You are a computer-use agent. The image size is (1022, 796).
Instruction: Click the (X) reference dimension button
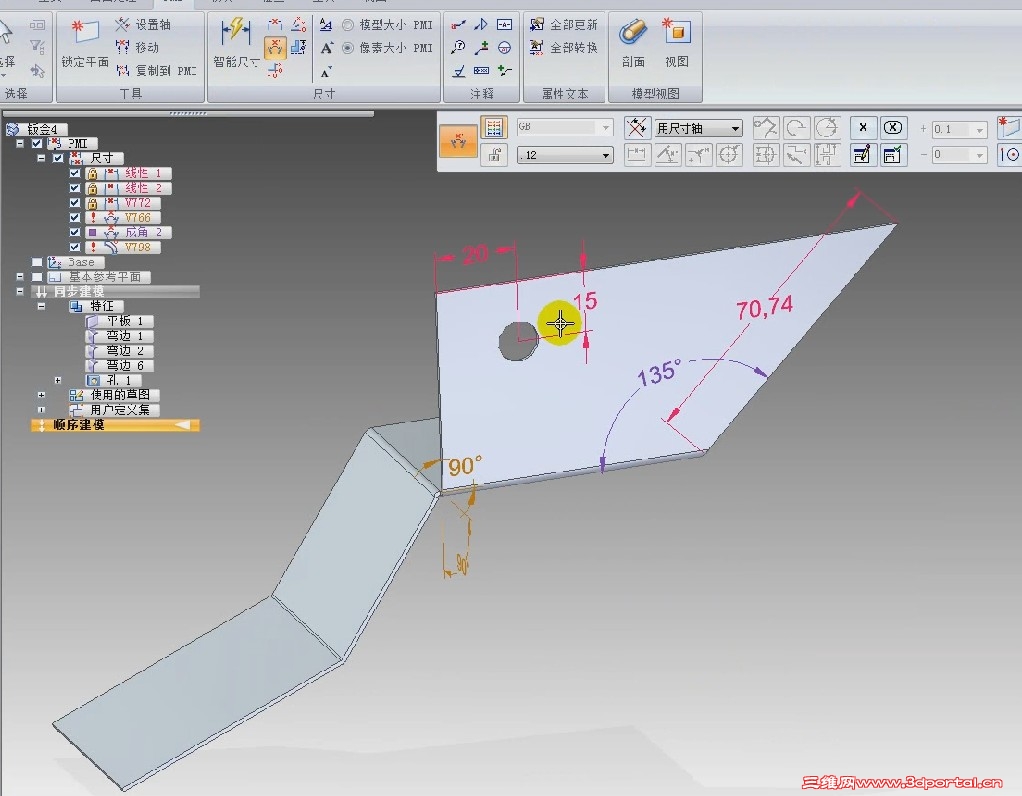(893, 128)
